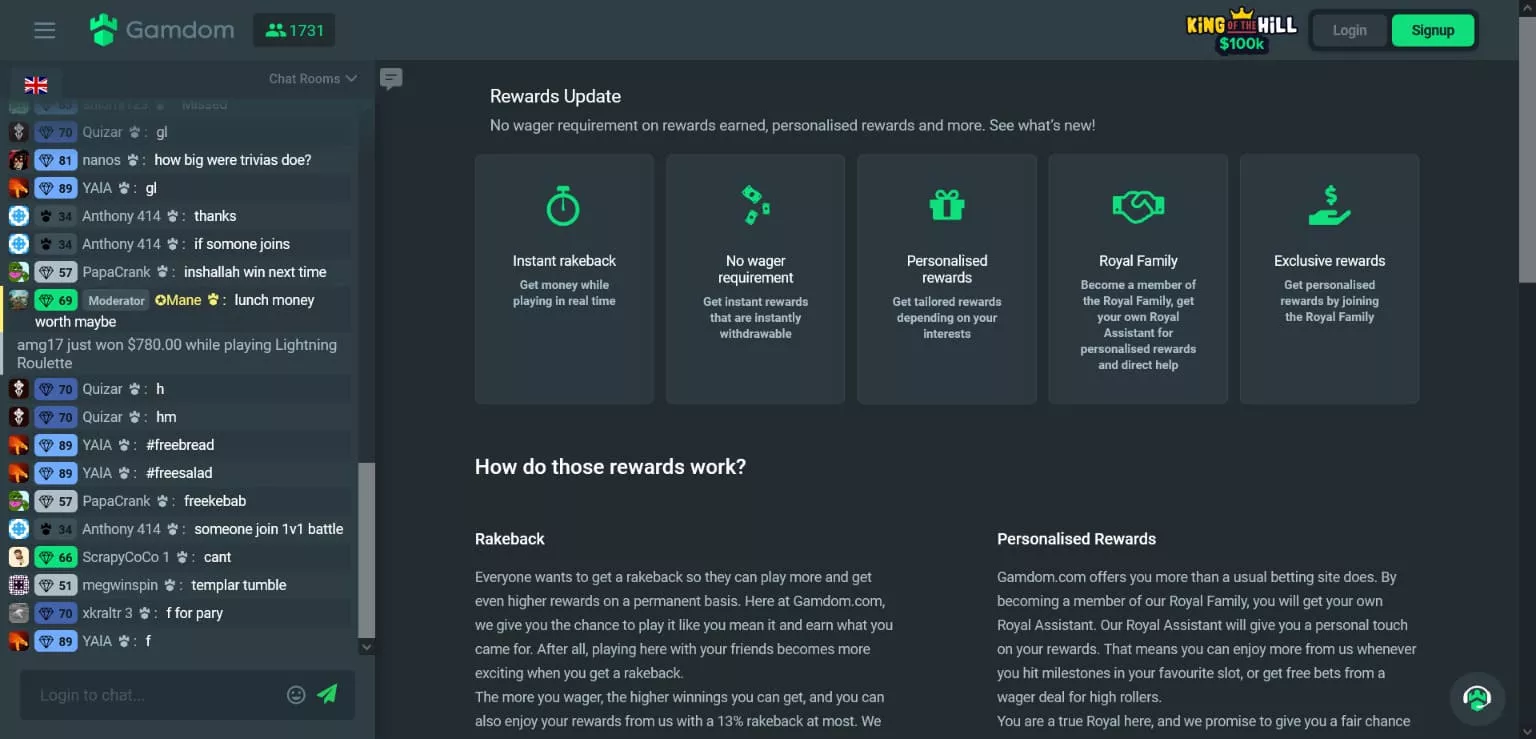Click the 'amg17 just won $780.00' notification

(178, 354)
